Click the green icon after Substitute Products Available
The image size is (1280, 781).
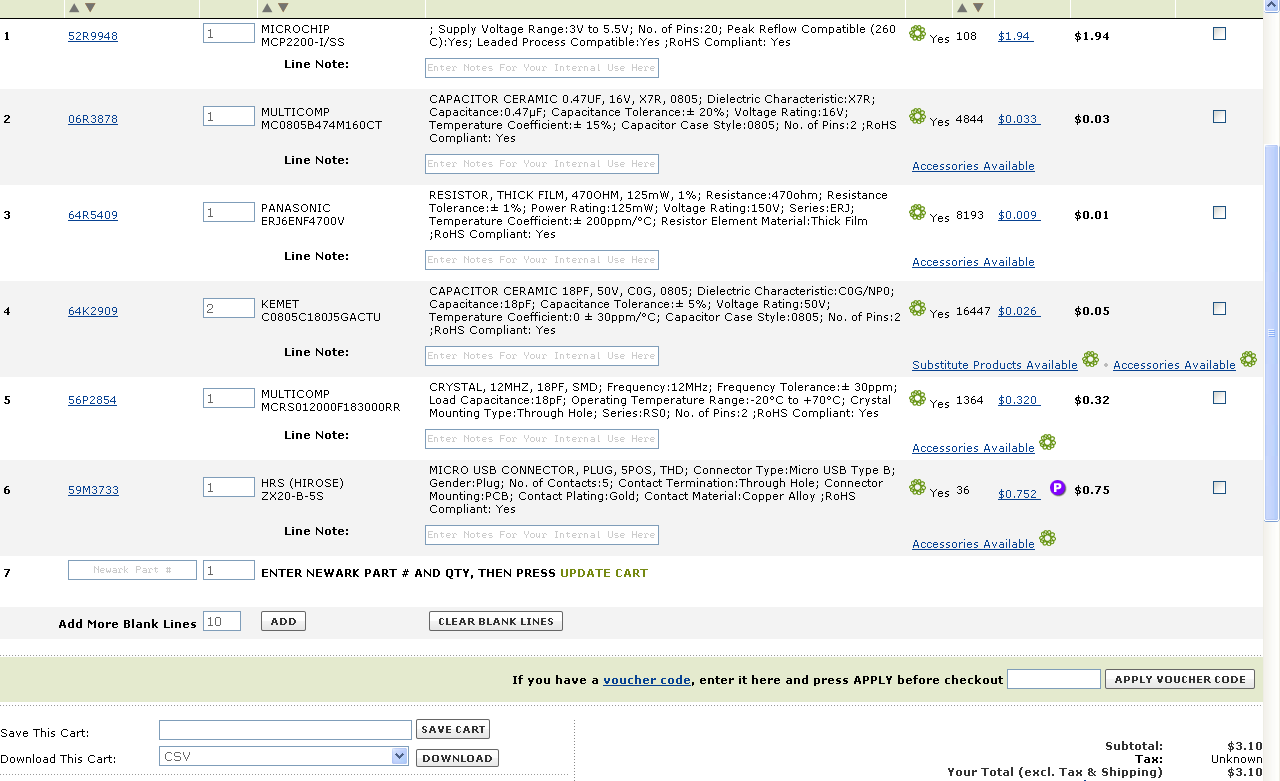pyautogui.click(x=1090, y=360)
